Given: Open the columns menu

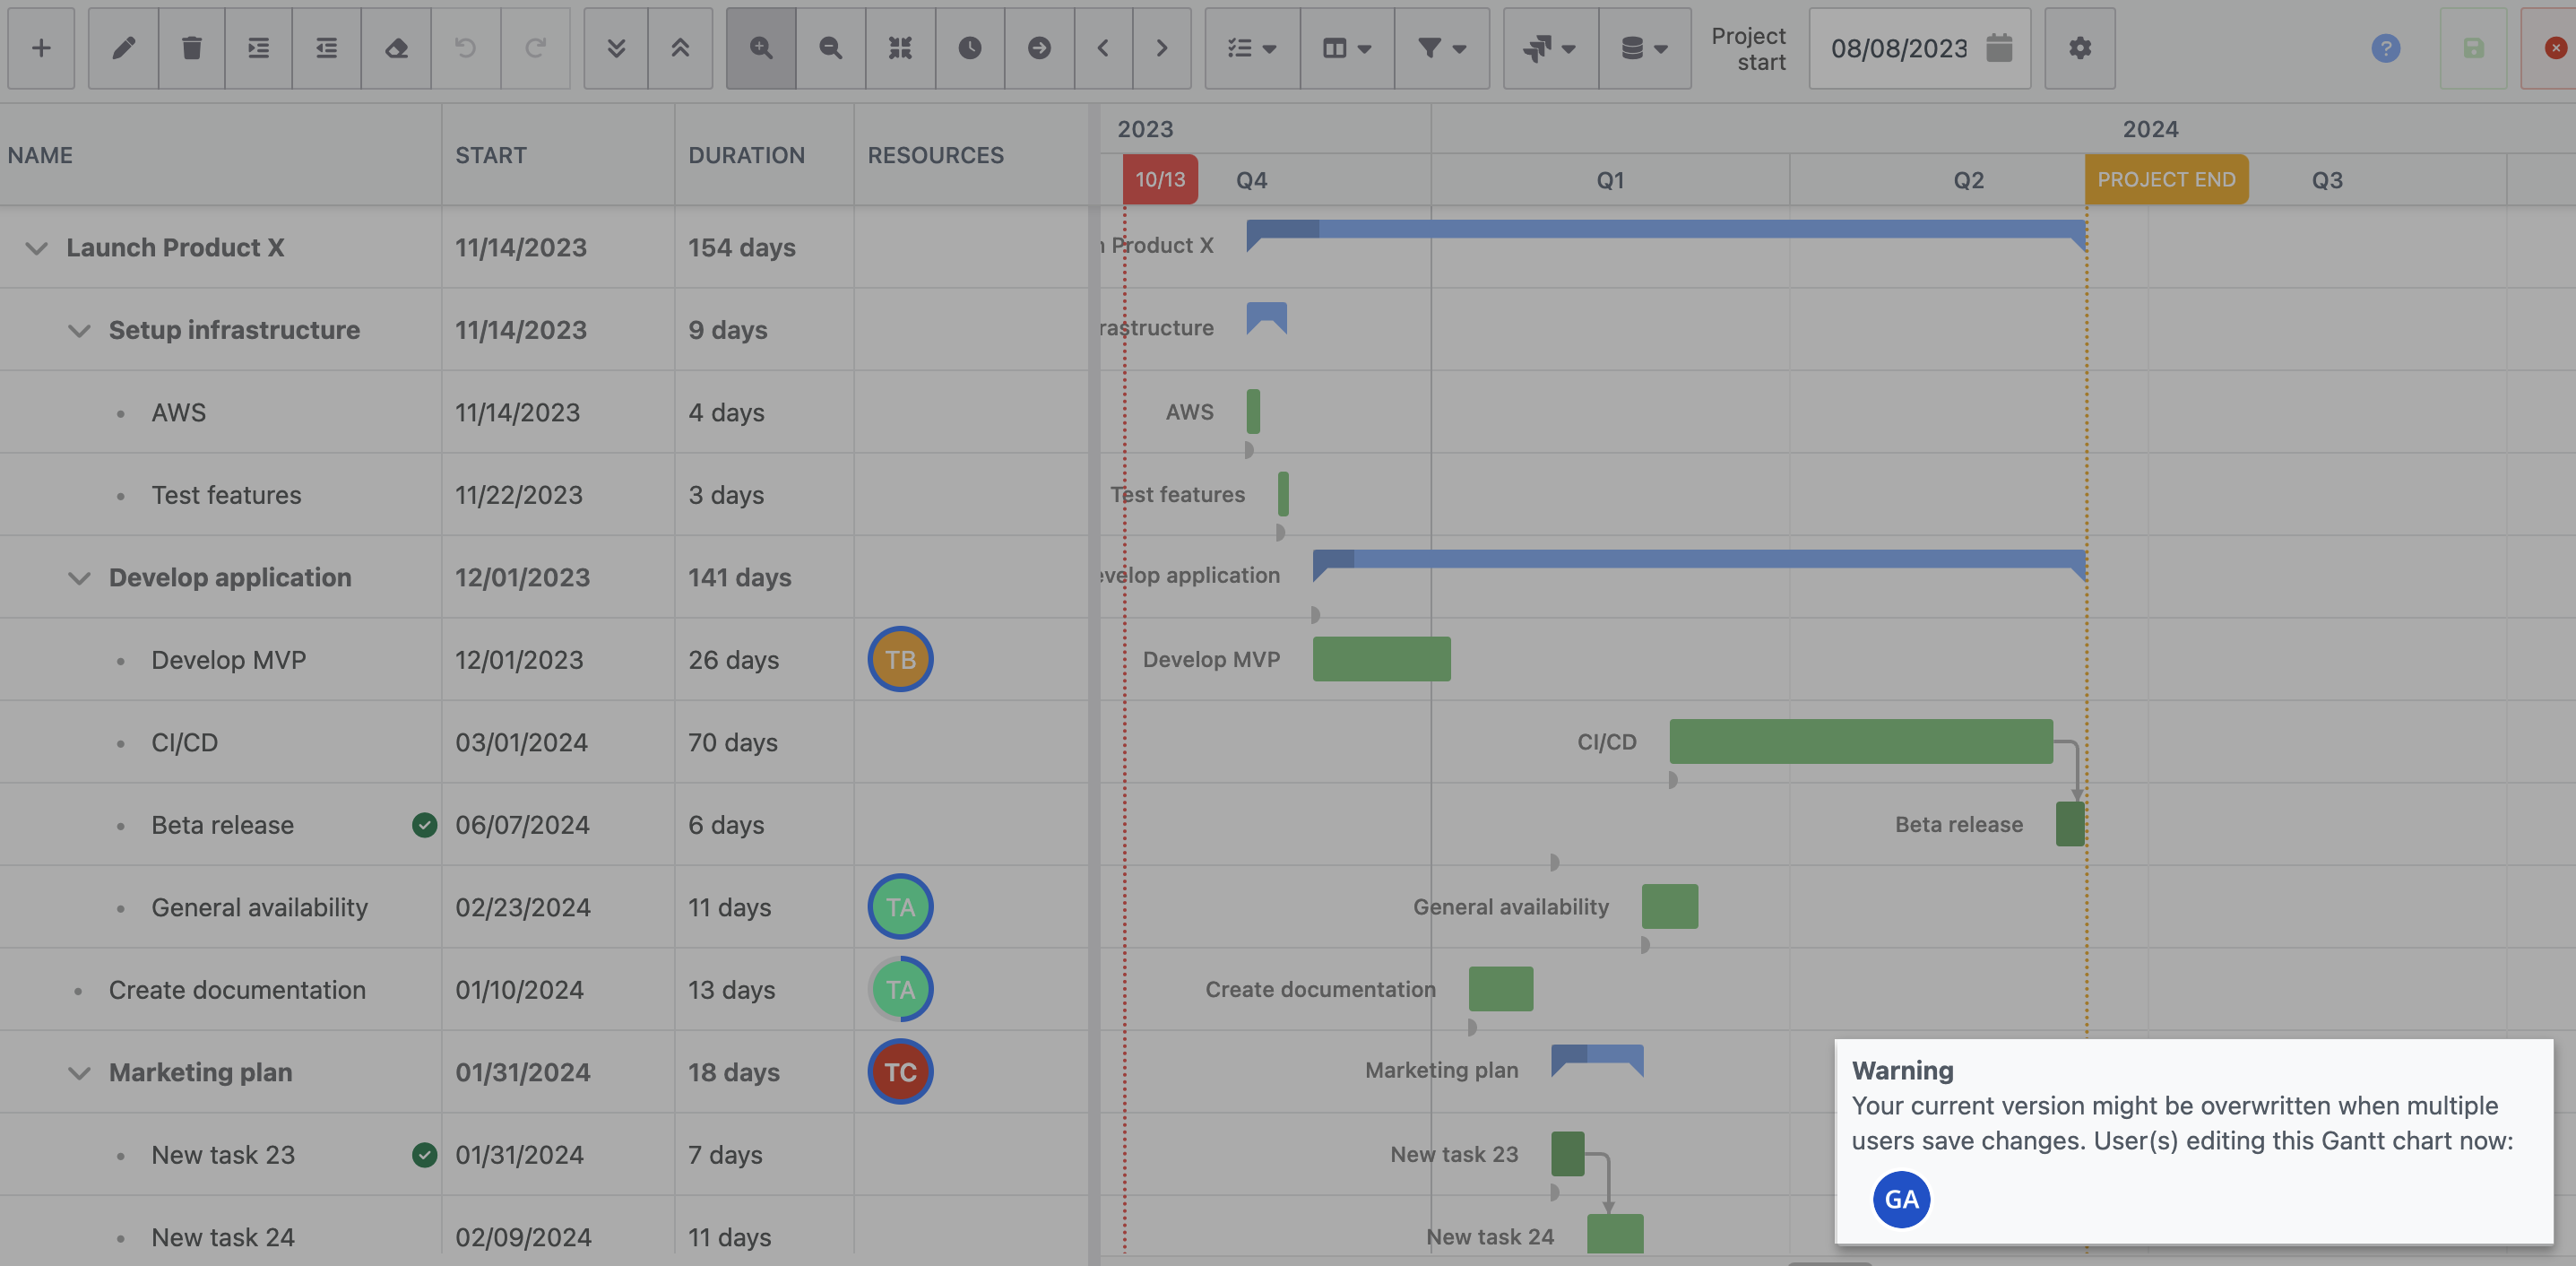Looking at the screenshot, I should pyautogui.click(x=1345, y=47).
